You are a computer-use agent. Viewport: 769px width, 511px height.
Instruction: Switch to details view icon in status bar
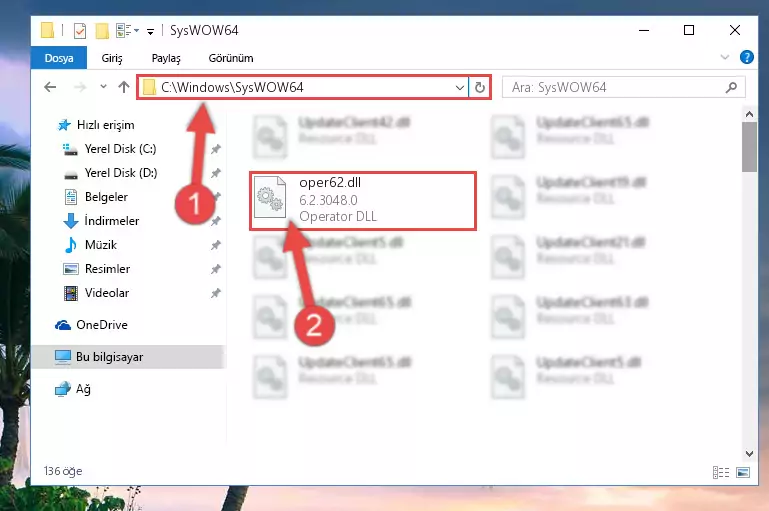pyautogui.click(x=720, y=472)
